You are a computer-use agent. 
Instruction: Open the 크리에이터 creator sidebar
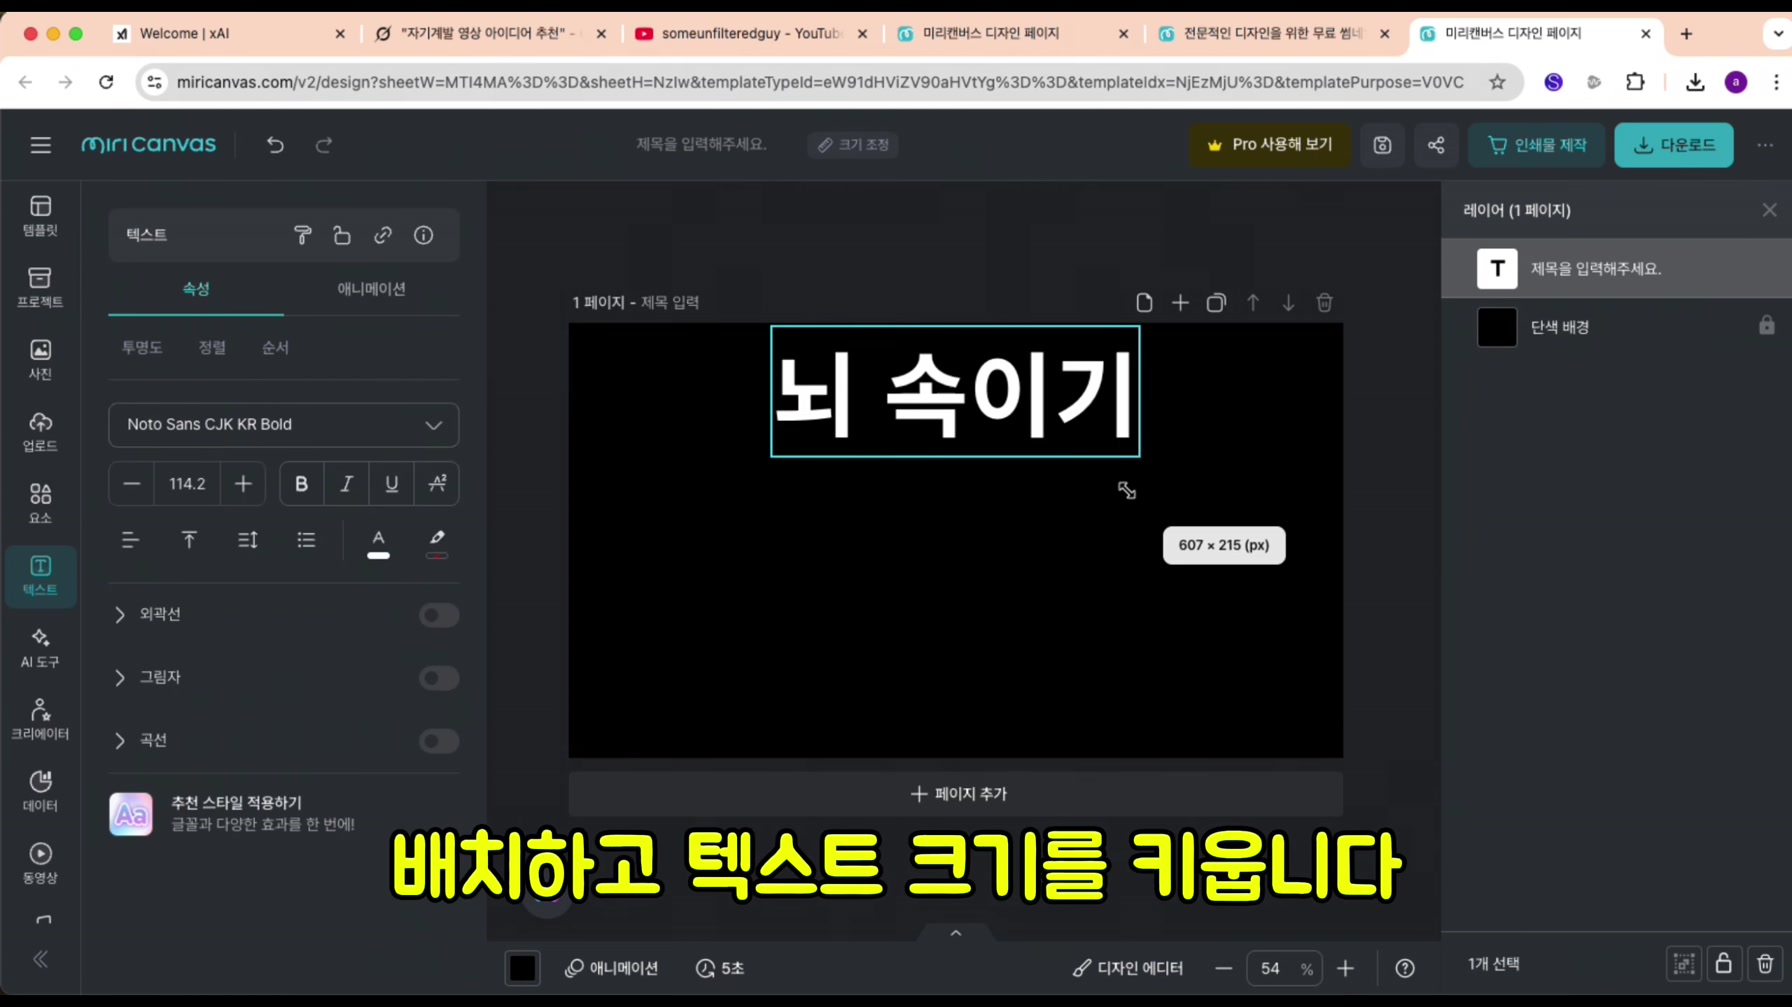point(40,720)
